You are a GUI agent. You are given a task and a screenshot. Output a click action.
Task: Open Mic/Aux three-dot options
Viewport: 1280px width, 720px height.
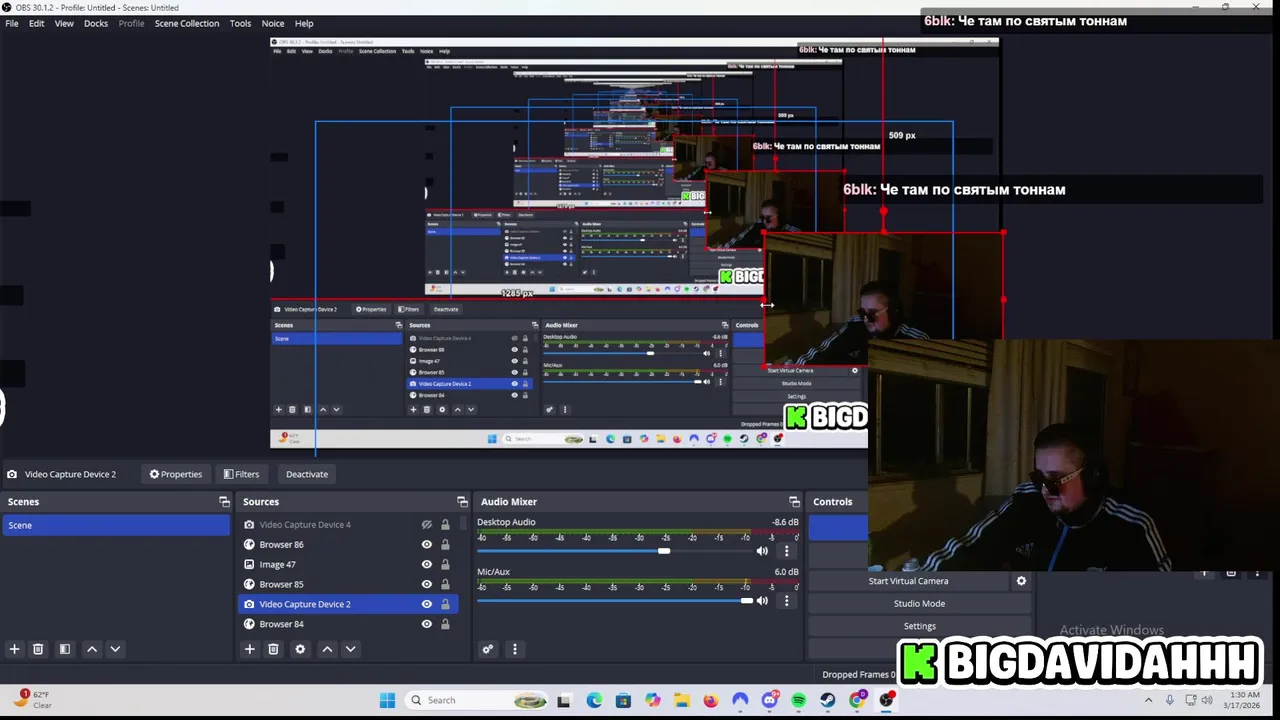tap(786, 601)
